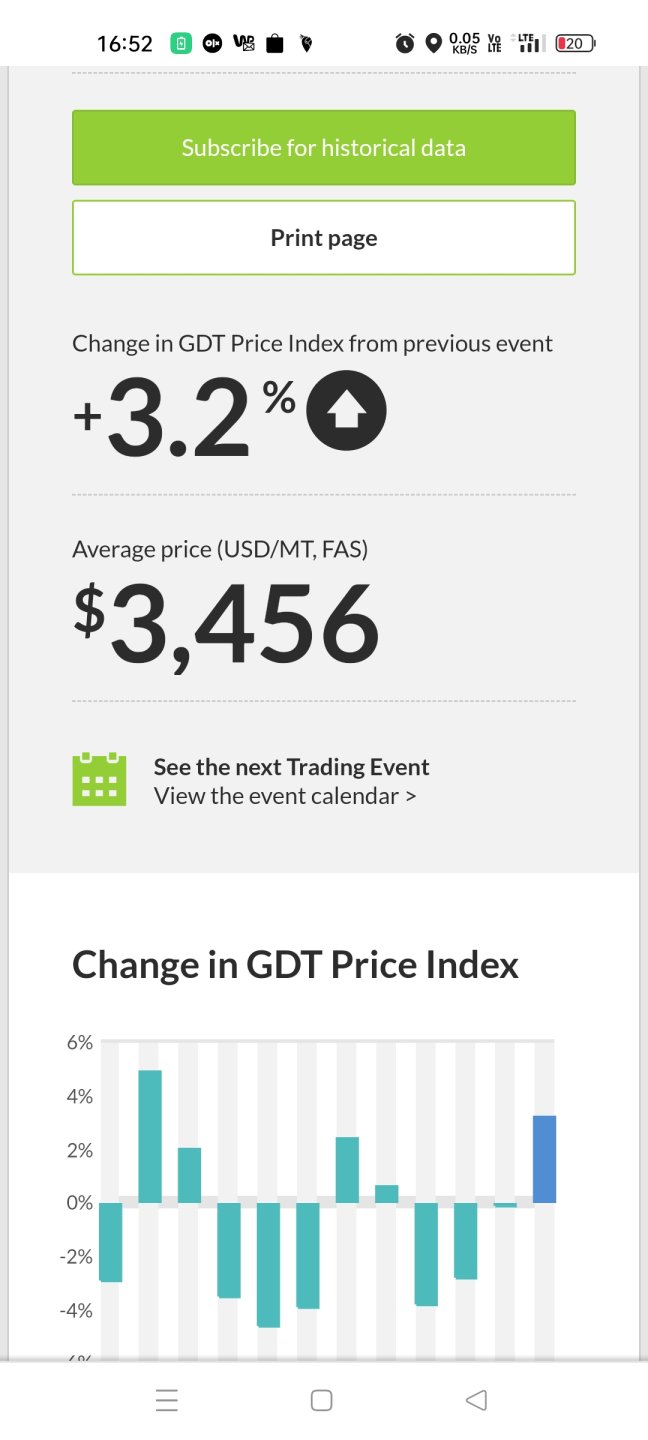Tap the battery level indicator
The width and height of the screenshot is (648, 1440).
[575, 43]
